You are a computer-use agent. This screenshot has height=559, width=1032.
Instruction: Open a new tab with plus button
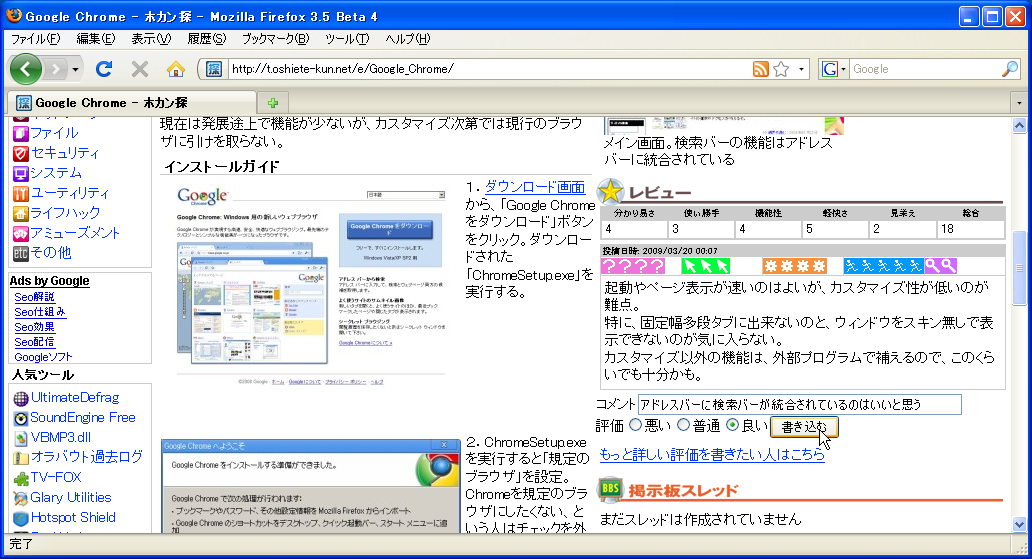tap(273, 103)
